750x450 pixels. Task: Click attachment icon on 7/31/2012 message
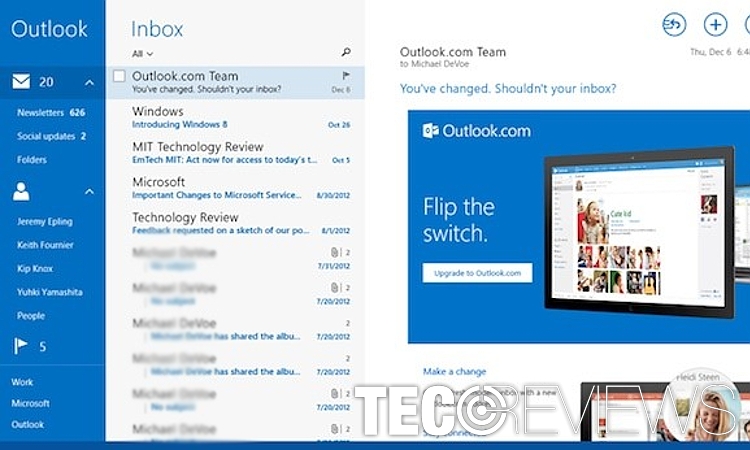[x=335, y=252]
